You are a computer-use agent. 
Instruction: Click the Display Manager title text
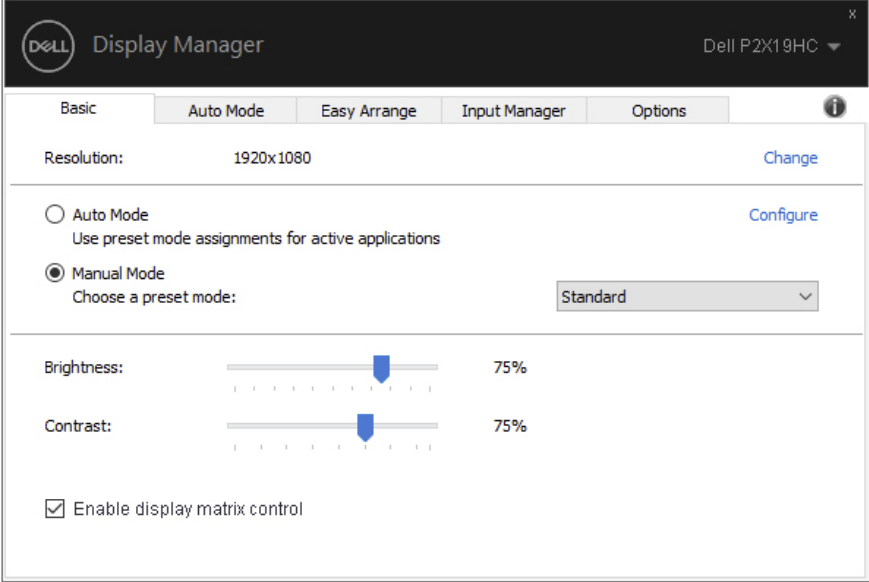(x=178, y=45)
